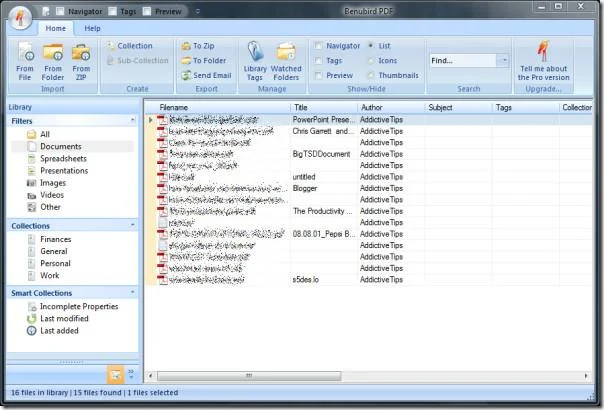Export selection To Zip

point(198,46)
